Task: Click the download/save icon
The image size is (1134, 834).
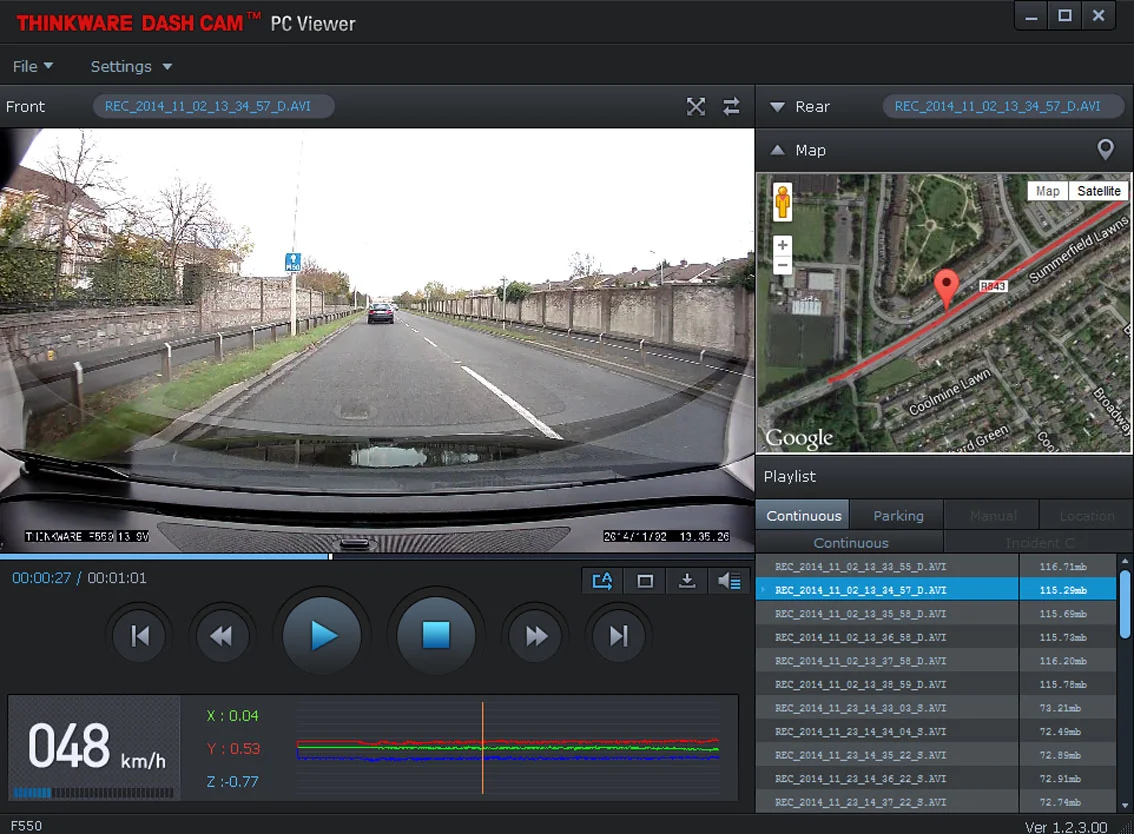Action: click(687, 581)
